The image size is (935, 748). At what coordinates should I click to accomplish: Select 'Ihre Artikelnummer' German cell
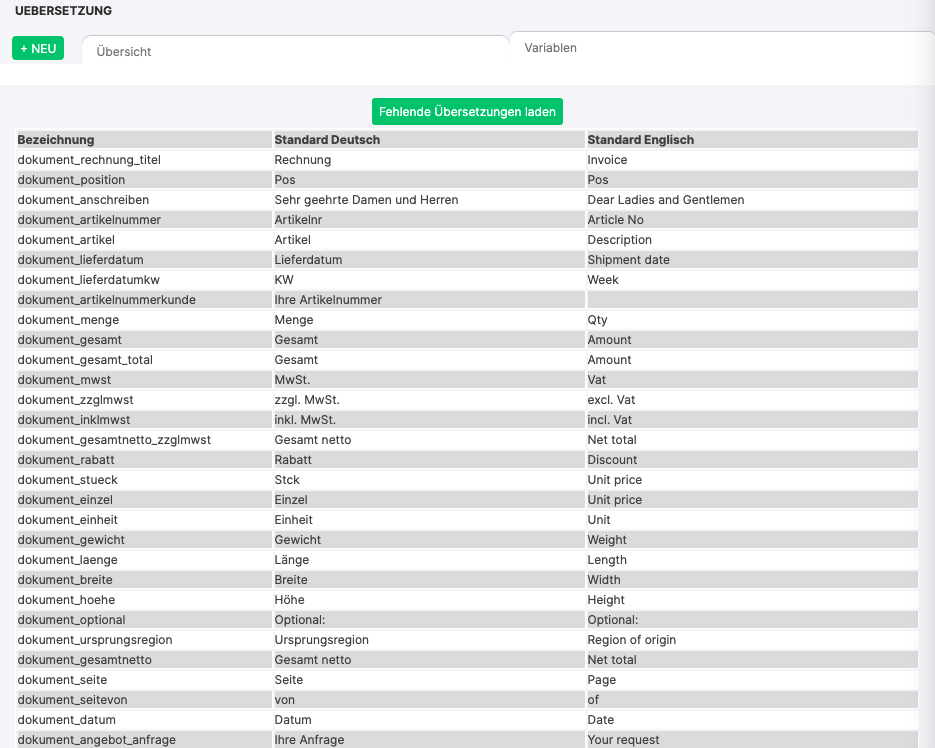328,300
